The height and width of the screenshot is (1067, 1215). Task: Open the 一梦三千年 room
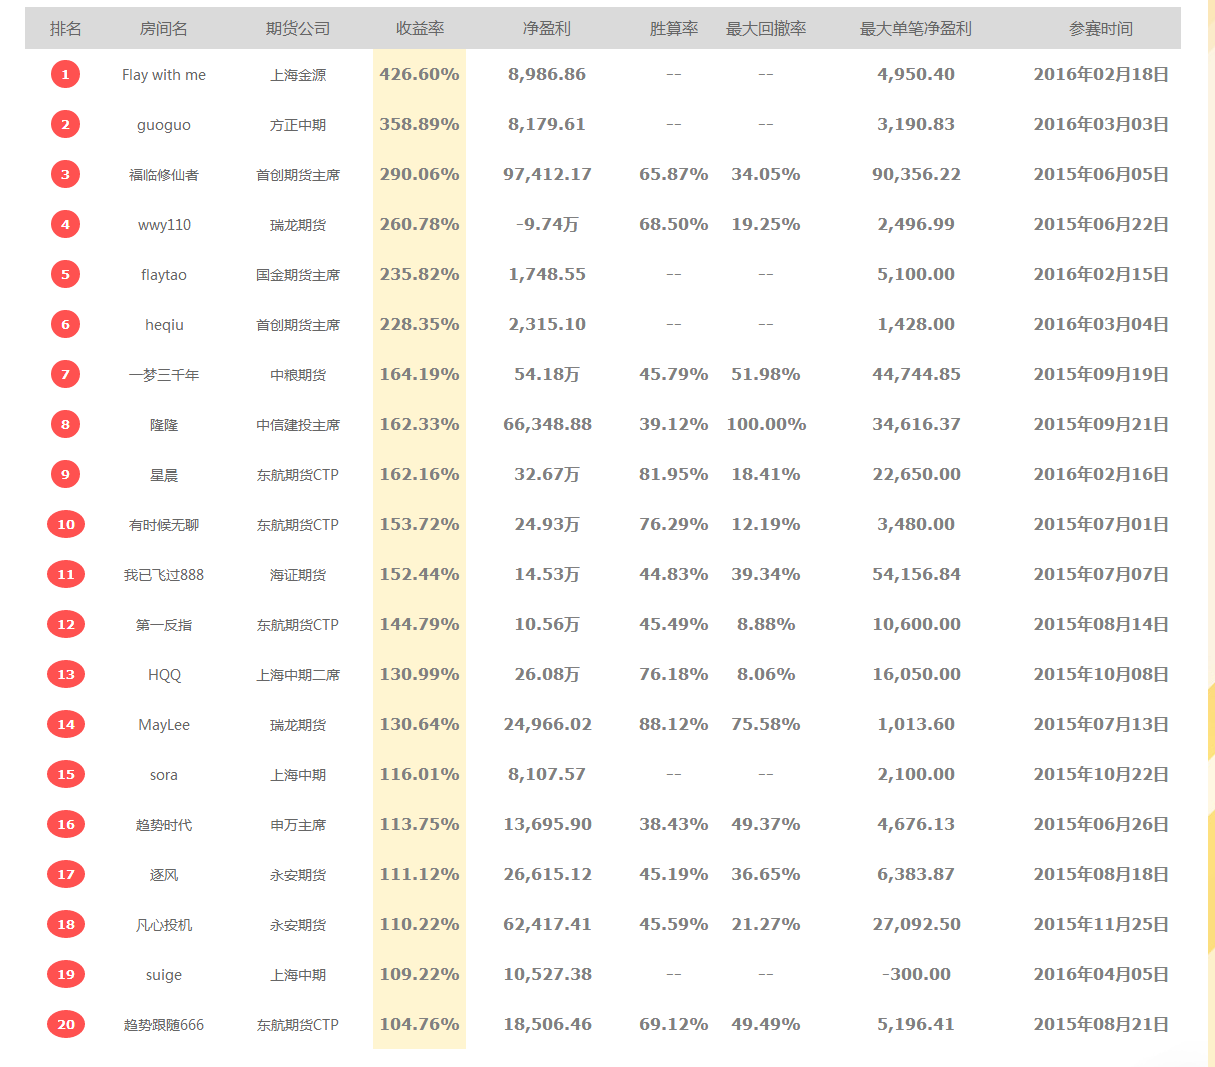164,375
